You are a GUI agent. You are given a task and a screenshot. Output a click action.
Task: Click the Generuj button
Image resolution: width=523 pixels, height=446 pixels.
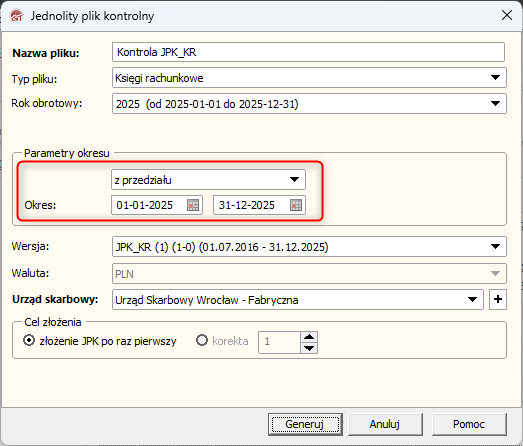305,424
